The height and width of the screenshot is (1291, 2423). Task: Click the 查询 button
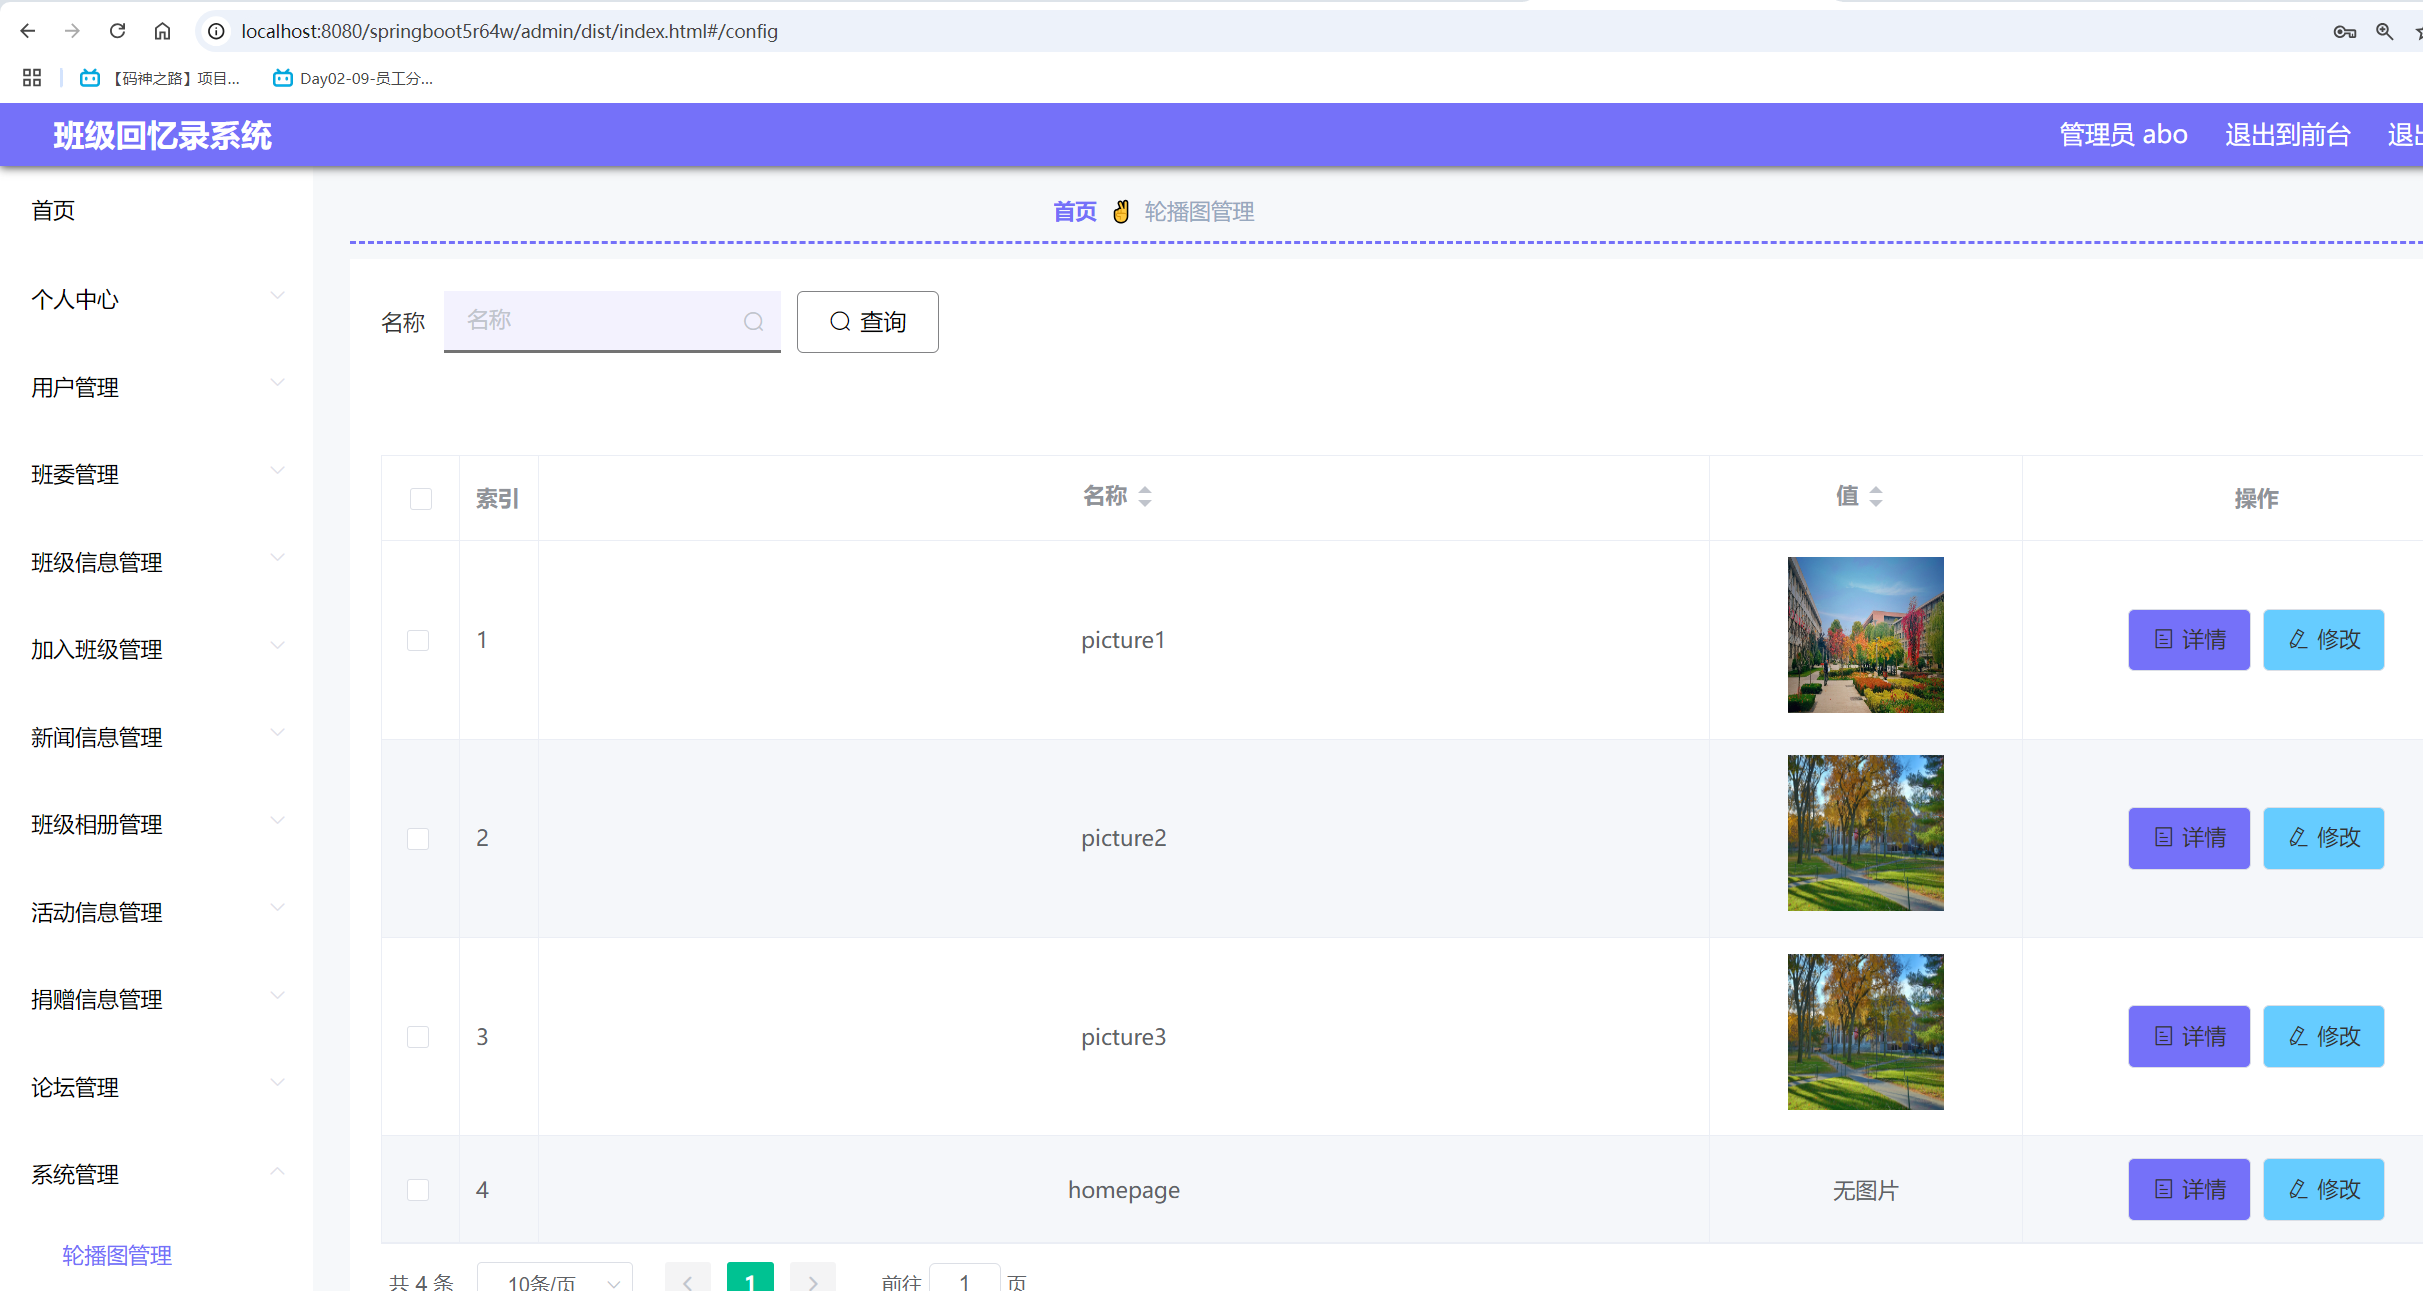point(867,322)
